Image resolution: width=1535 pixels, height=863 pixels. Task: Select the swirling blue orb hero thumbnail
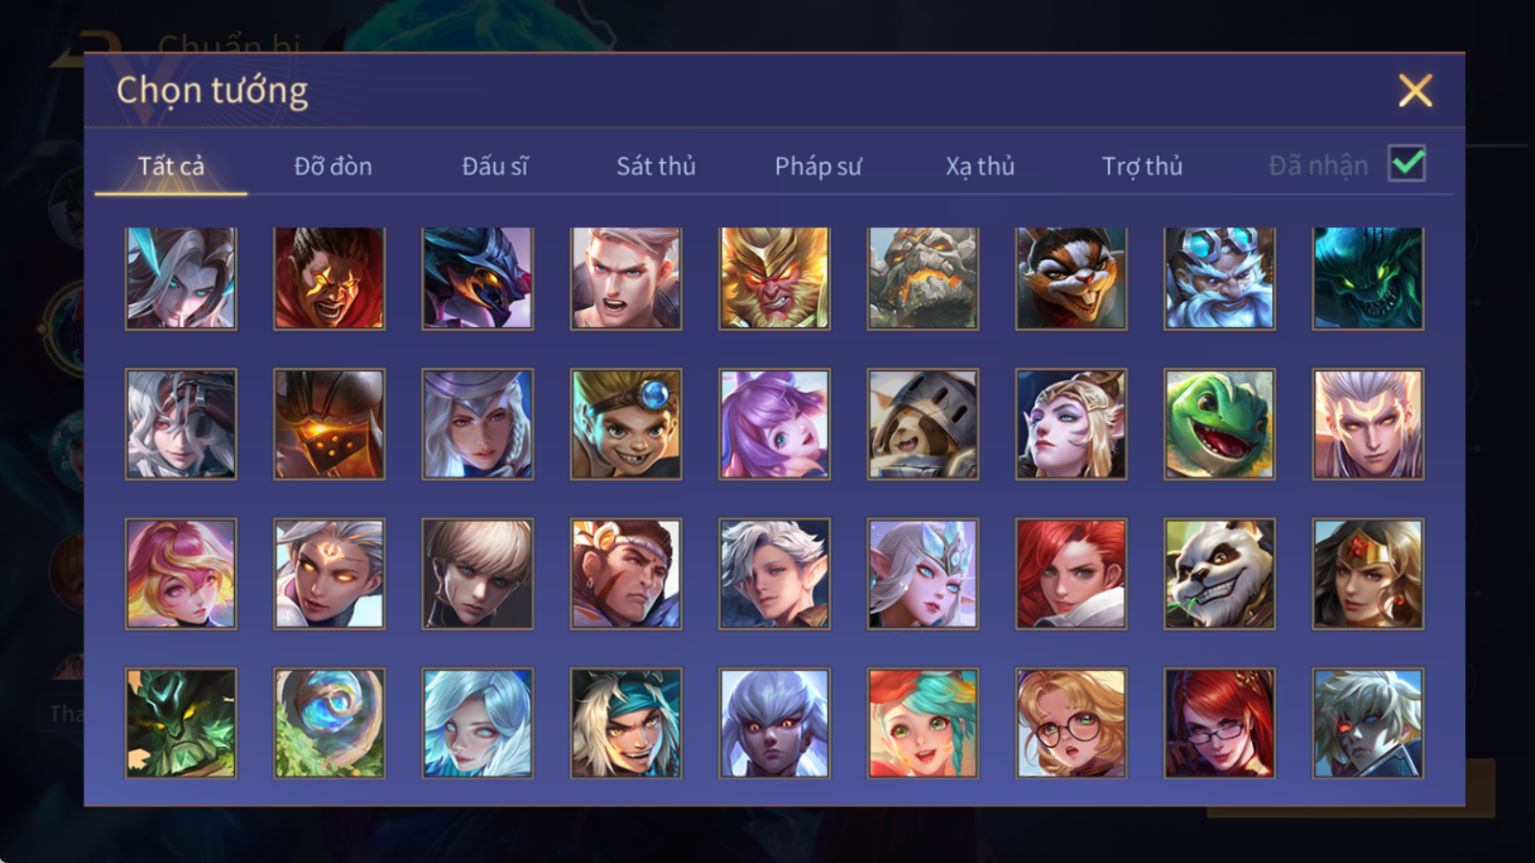[x=329, y=723]
